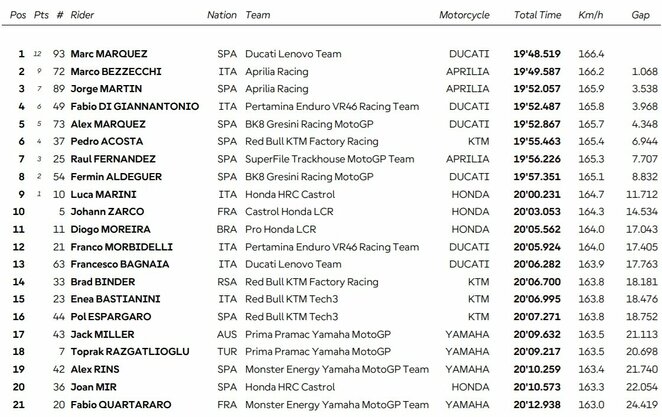Open Marco BEZZECCHI rider entry
The image size is (662, 417).
tap(116, 72)
